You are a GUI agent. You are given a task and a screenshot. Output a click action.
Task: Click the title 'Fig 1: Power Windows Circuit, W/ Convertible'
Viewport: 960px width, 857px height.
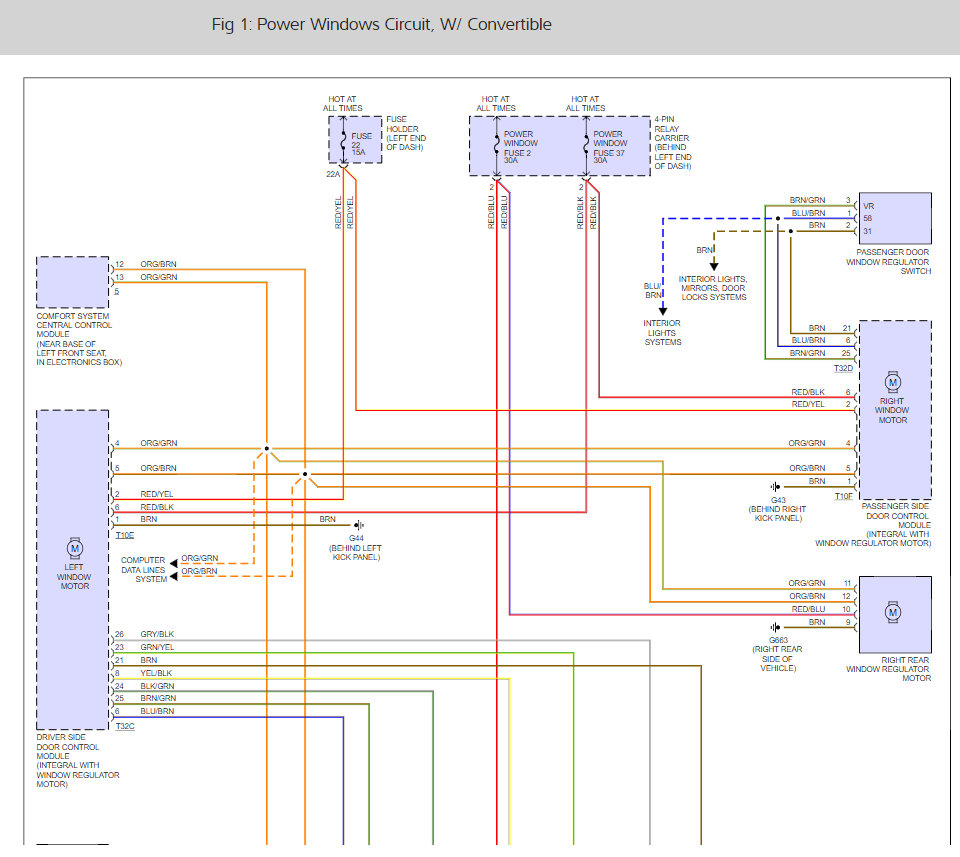[x=381, y=24]
